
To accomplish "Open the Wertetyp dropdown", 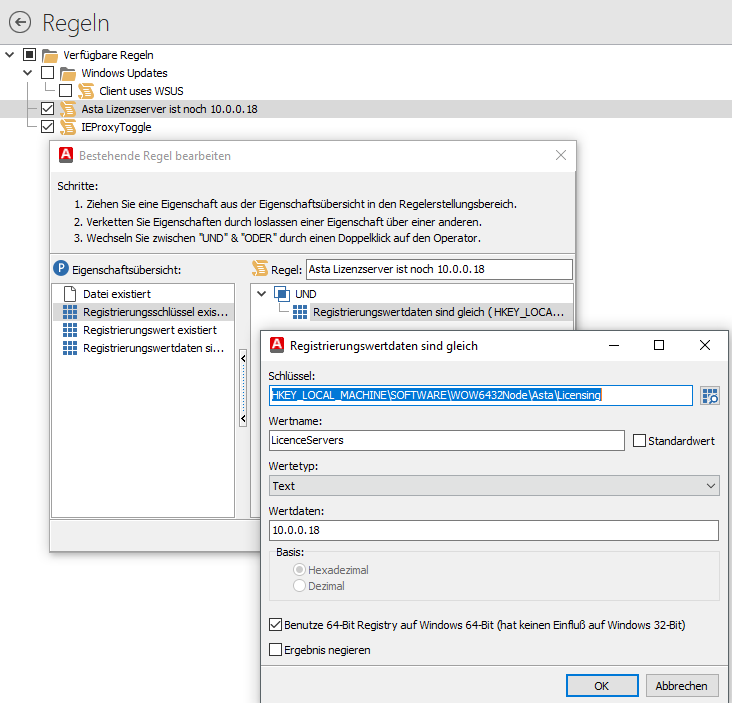I will click(x=494, y=486).
